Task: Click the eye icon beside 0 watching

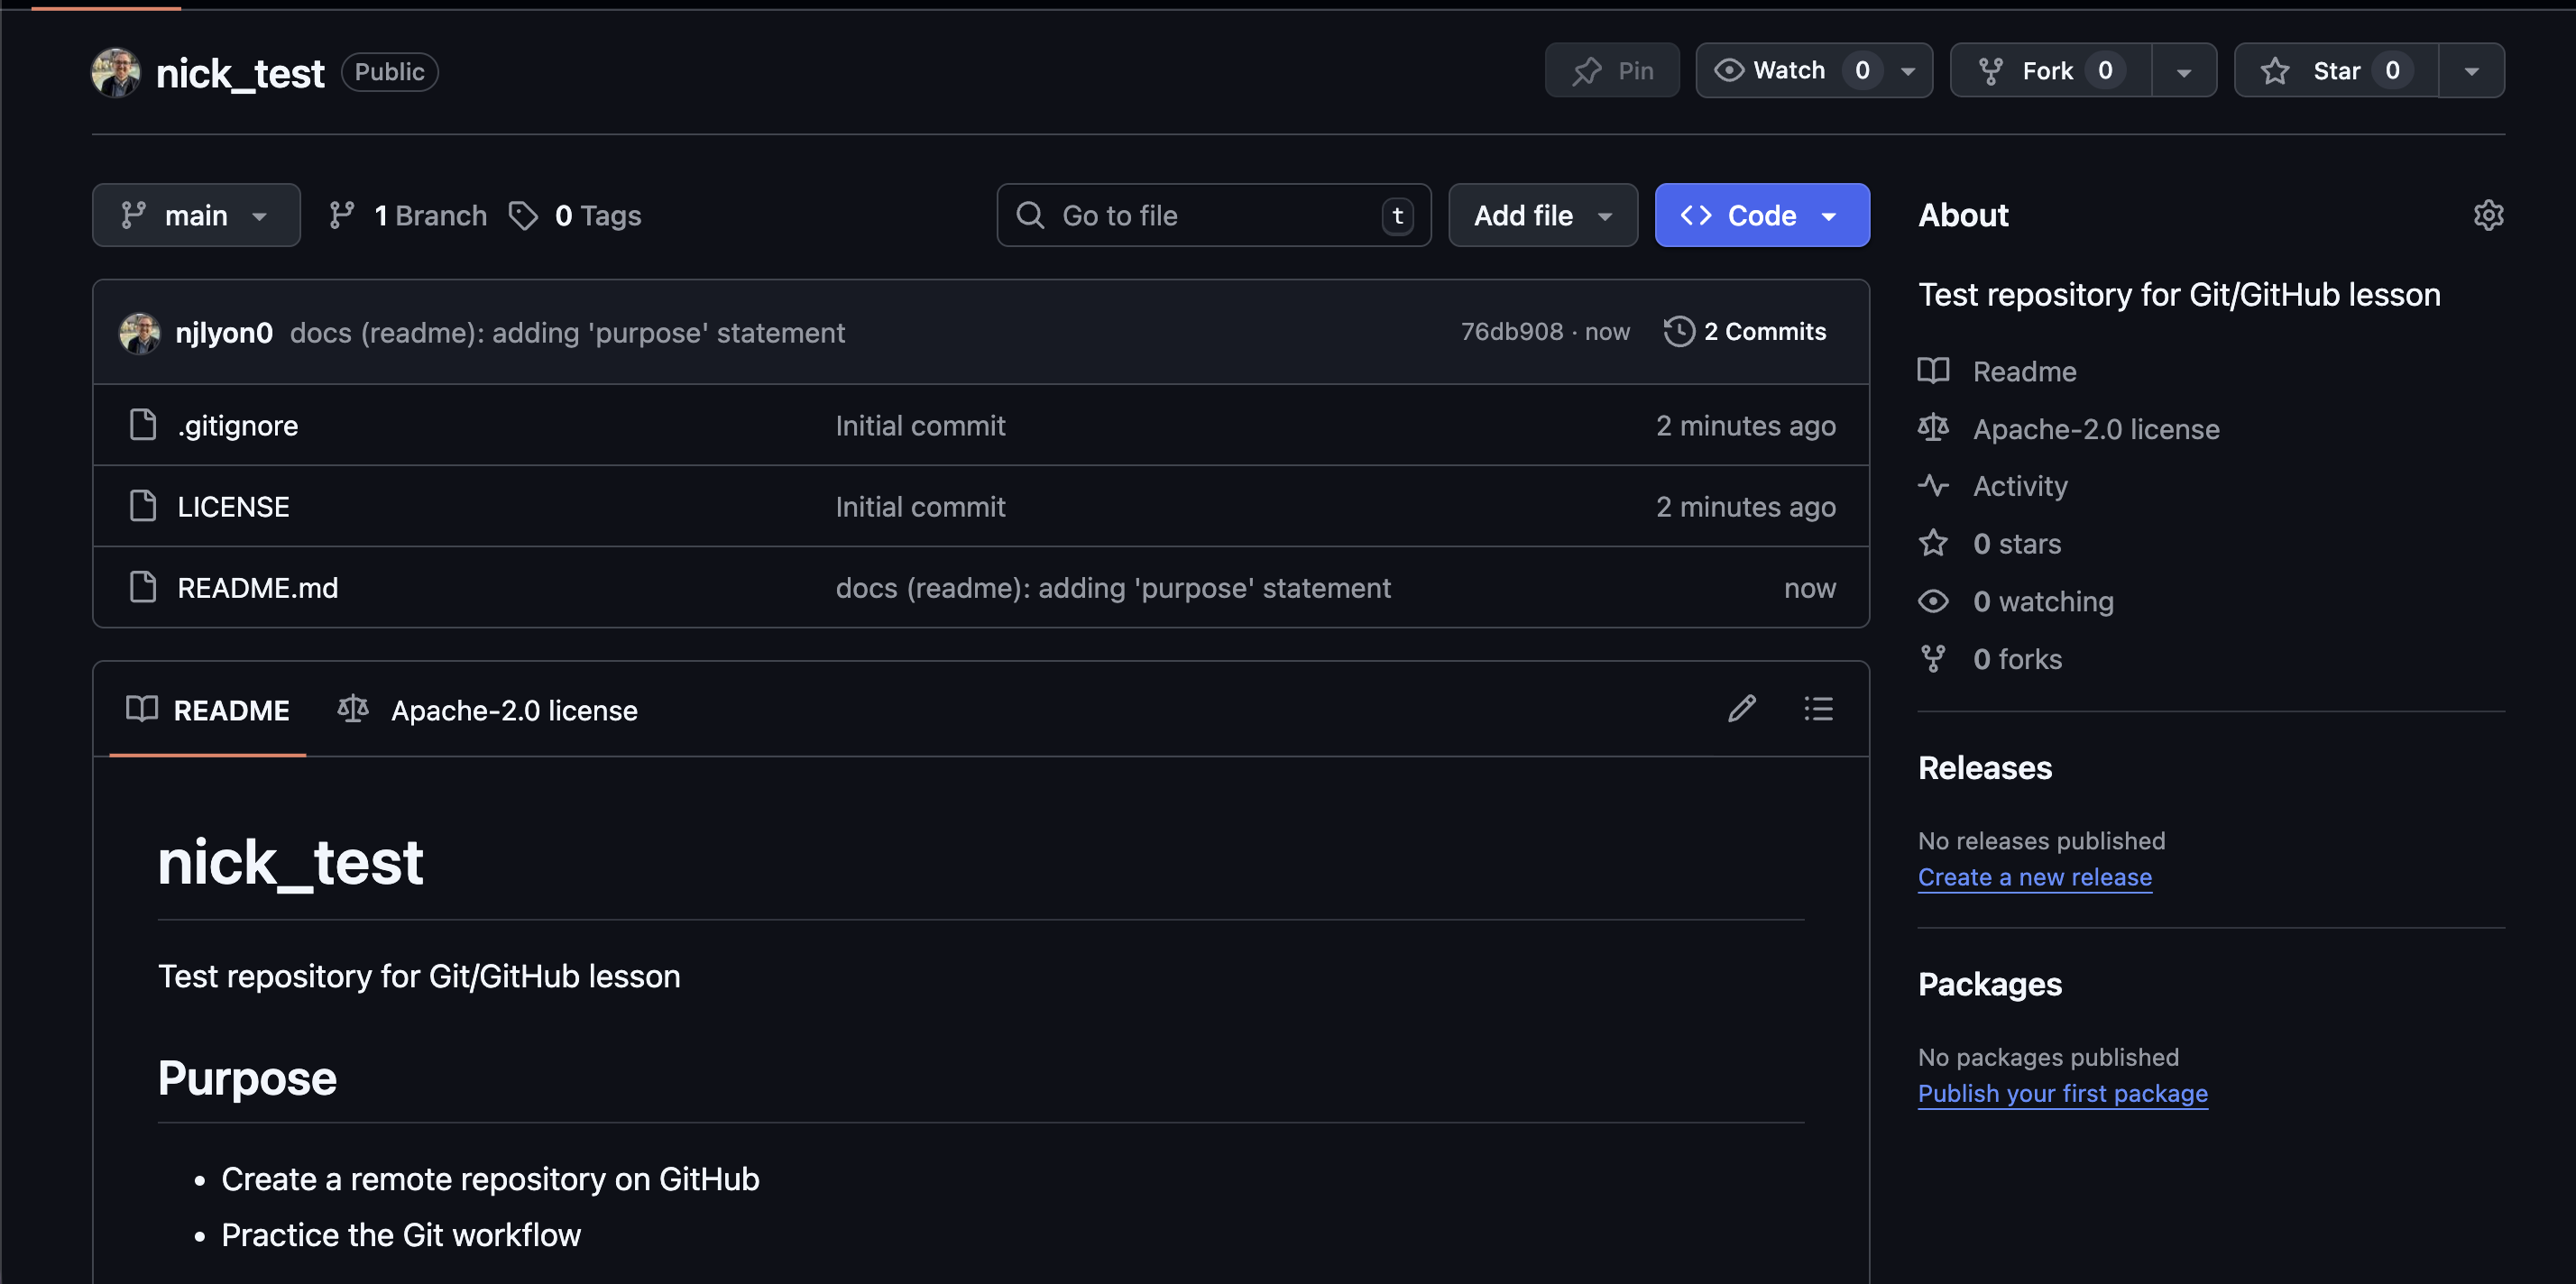Action: (x=1933, y=601)
